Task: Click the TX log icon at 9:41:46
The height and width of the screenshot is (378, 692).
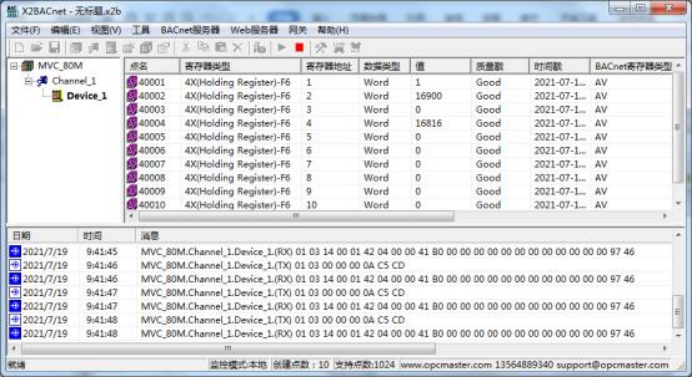Action: click(x=15, y=265)
